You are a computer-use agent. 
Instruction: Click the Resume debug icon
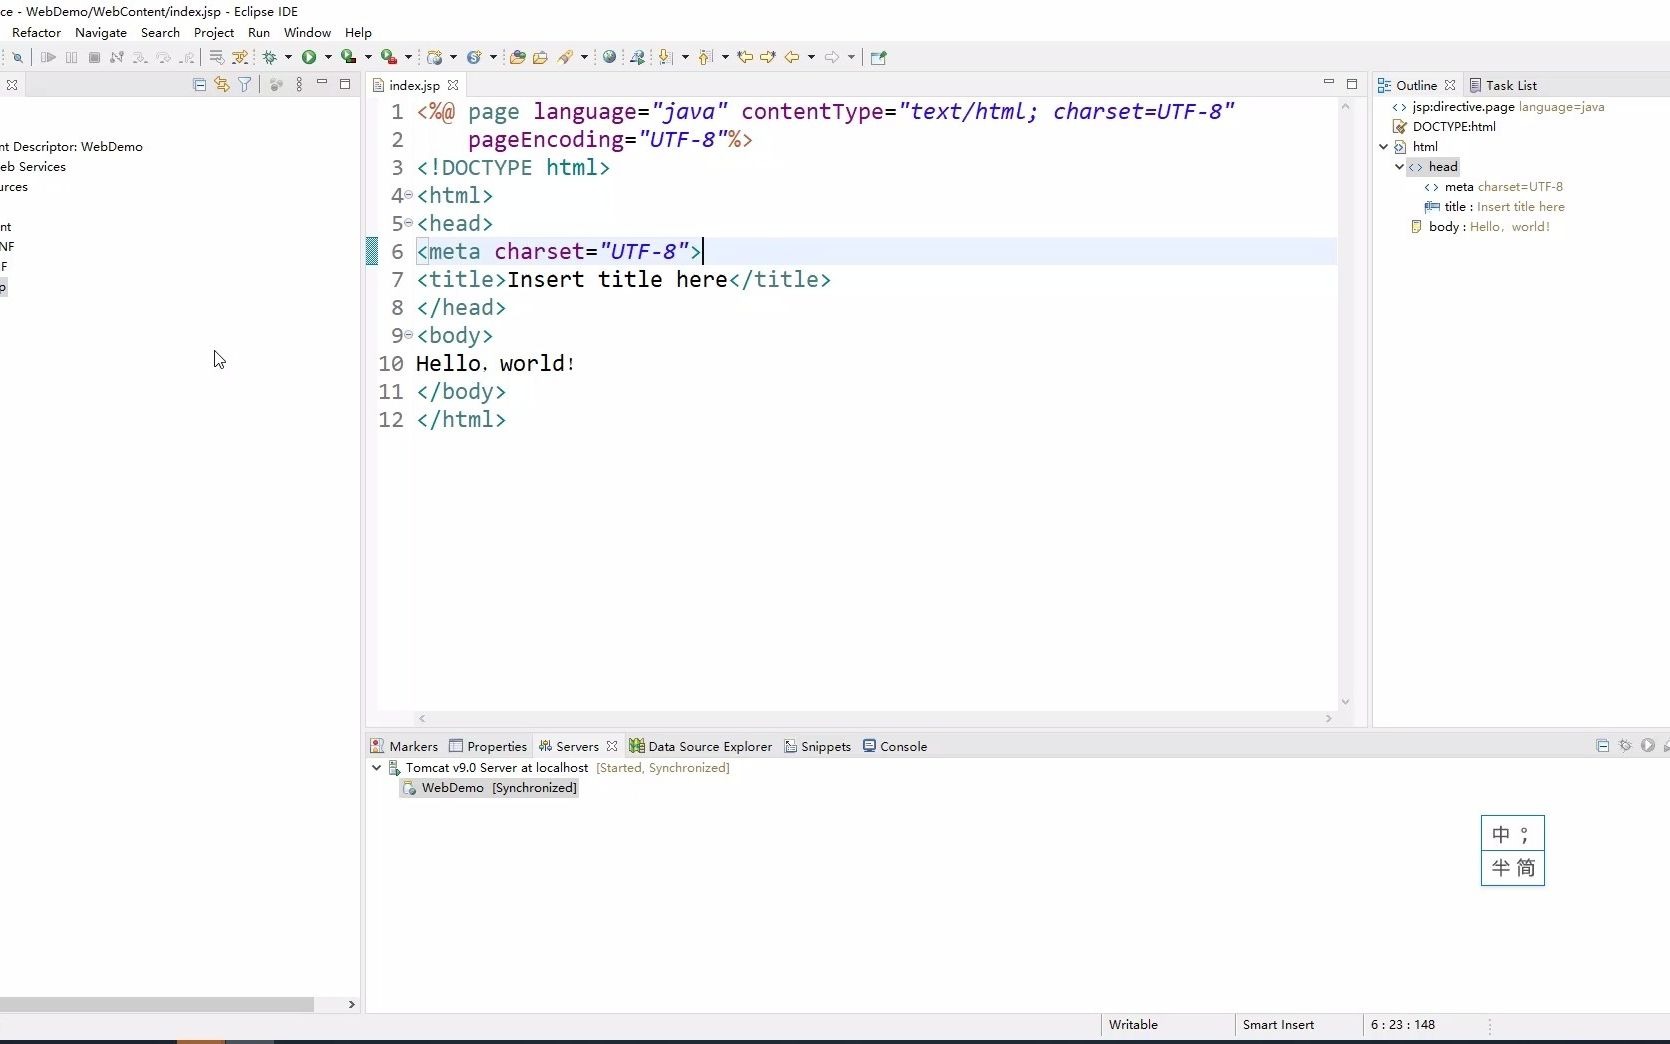[x=48, y=57]
